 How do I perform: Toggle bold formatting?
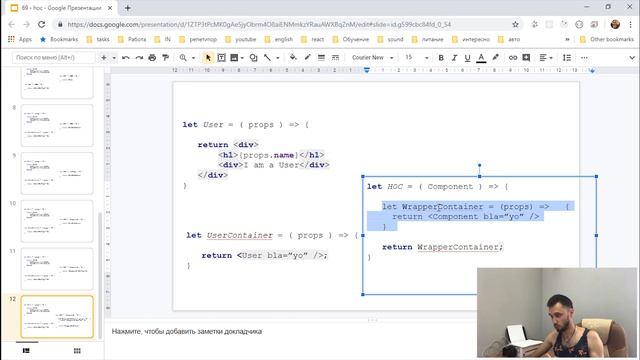point(441,58)
